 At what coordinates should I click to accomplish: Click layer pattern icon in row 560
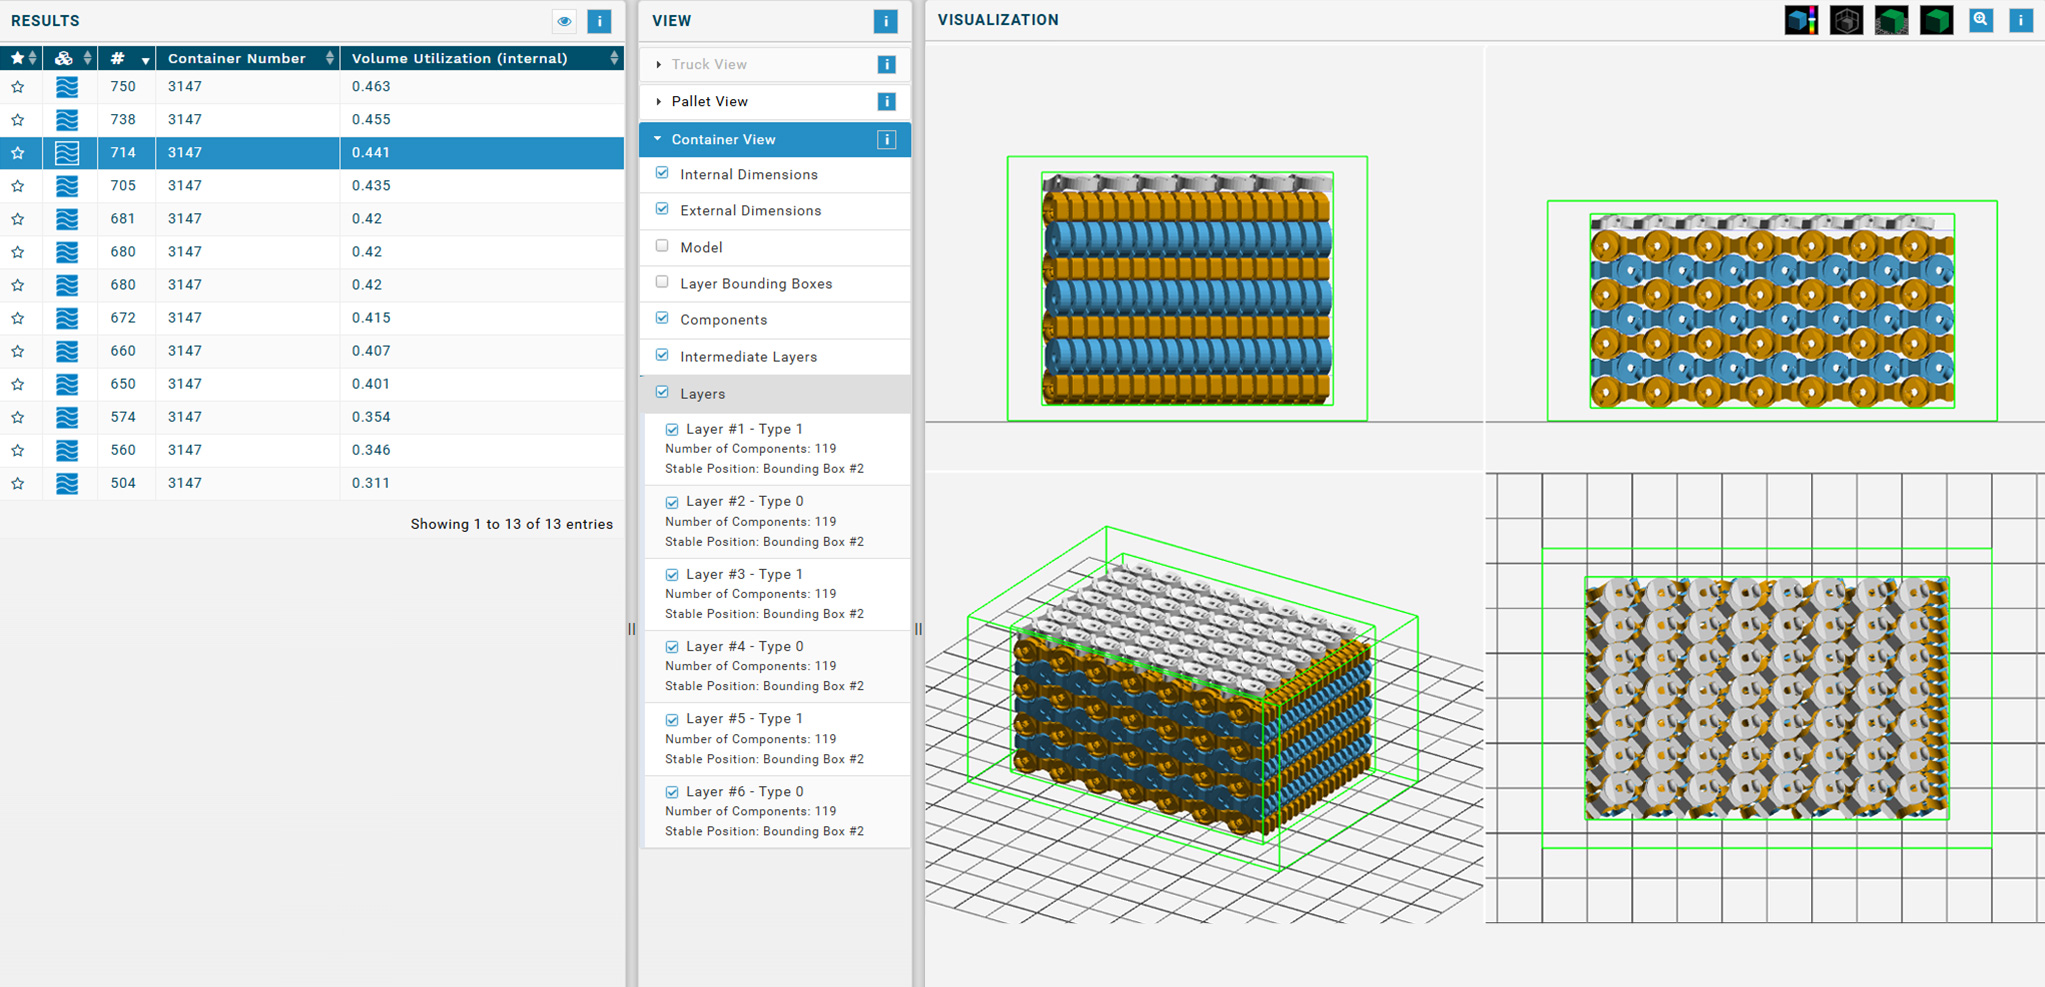(x=67, y=450)
